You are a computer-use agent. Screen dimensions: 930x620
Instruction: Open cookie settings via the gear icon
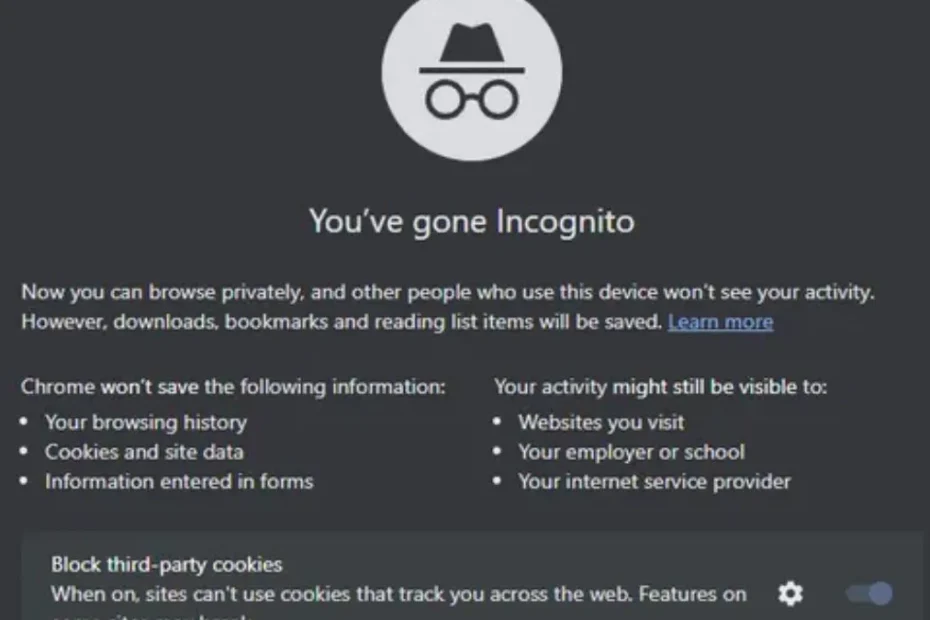(790, 594)
